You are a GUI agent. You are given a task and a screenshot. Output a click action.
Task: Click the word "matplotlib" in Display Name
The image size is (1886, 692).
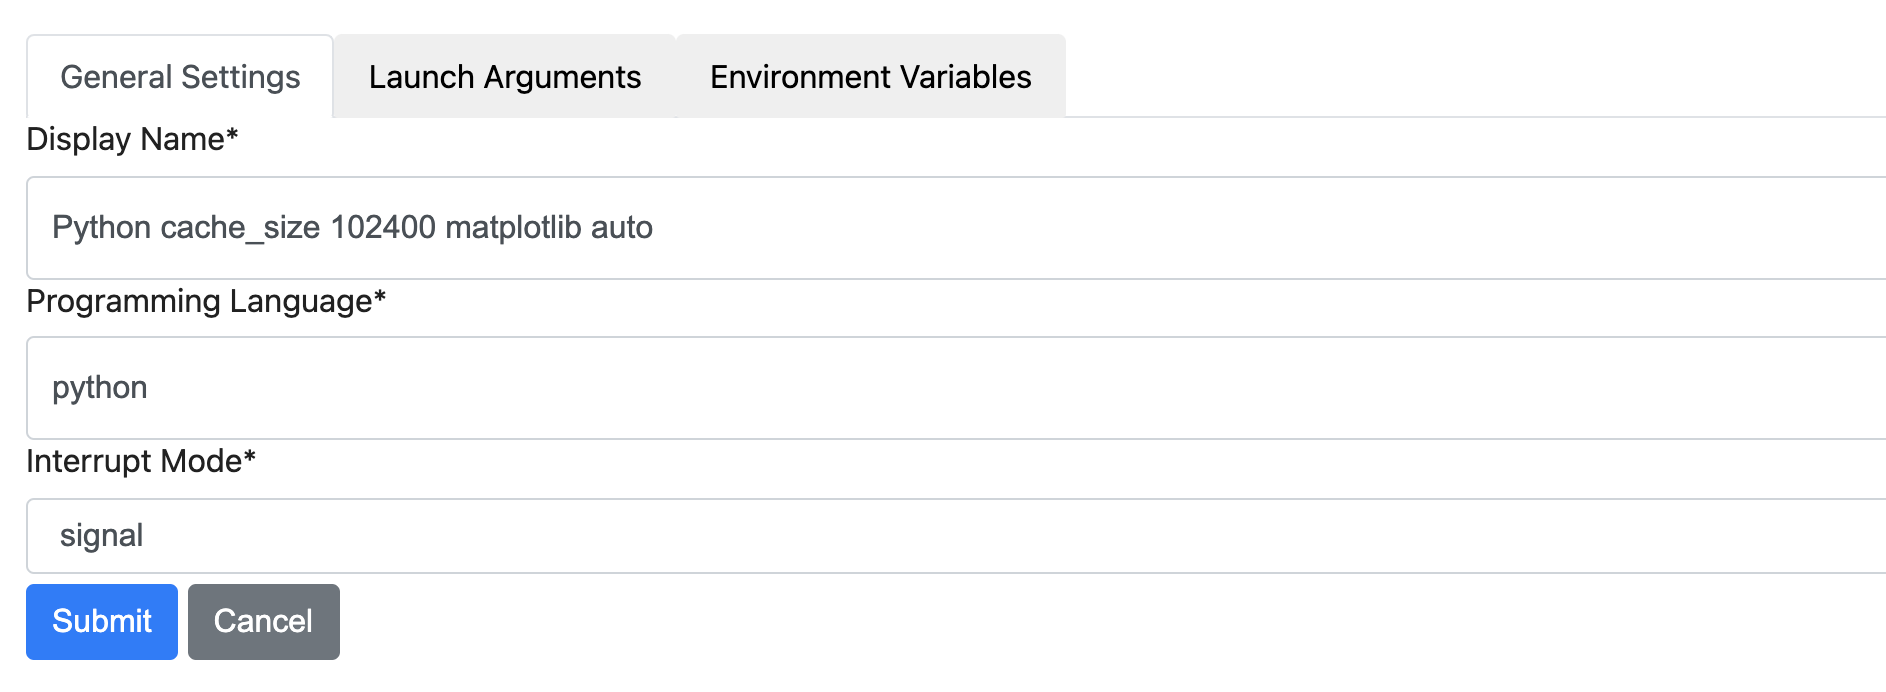[513, 228]
